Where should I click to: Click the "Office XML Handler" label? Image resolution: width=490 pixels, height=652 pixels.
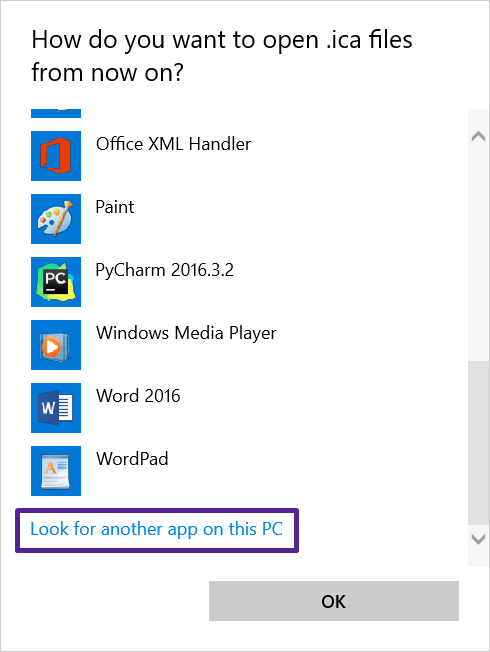click(173, 144)
